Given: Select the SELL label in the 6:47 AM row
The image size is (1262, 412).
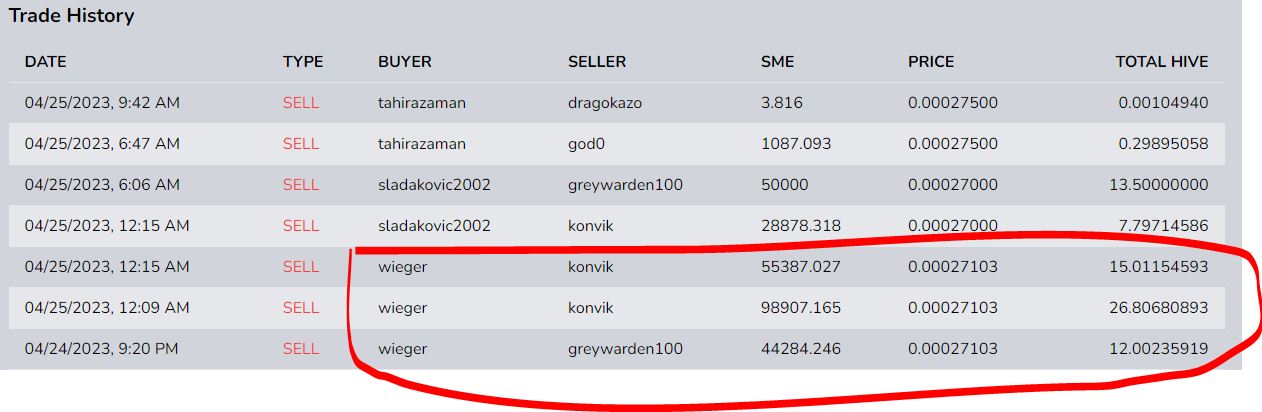Looking at the screenshot, I should point(301,144).
